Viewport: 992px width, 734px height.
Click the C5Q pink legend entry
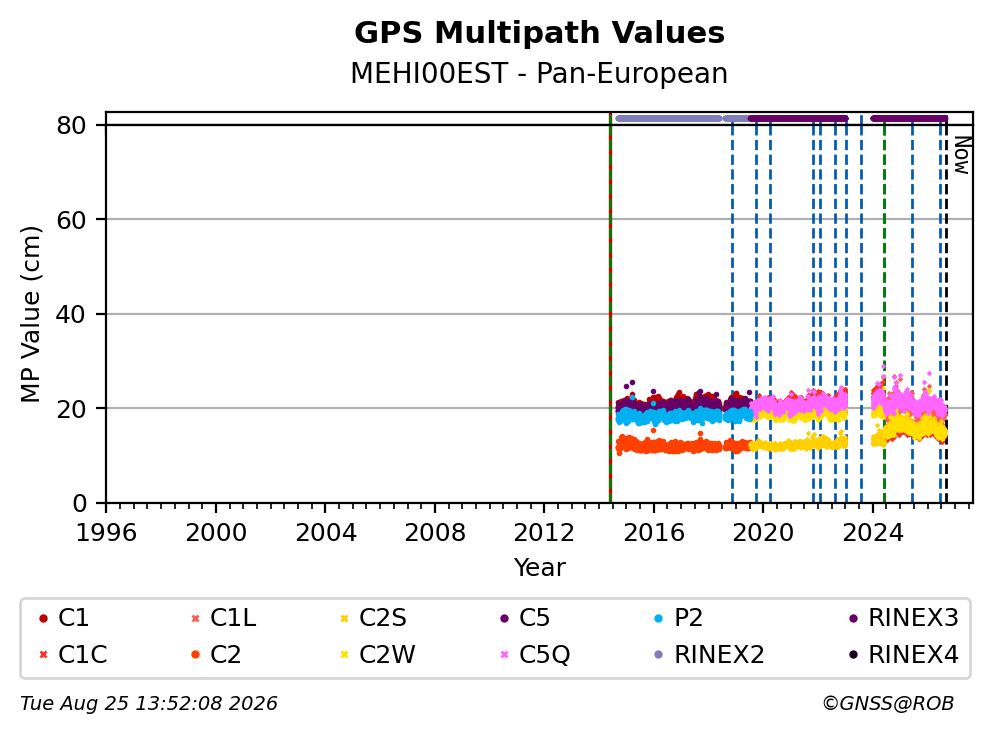[x=535, y=654]
